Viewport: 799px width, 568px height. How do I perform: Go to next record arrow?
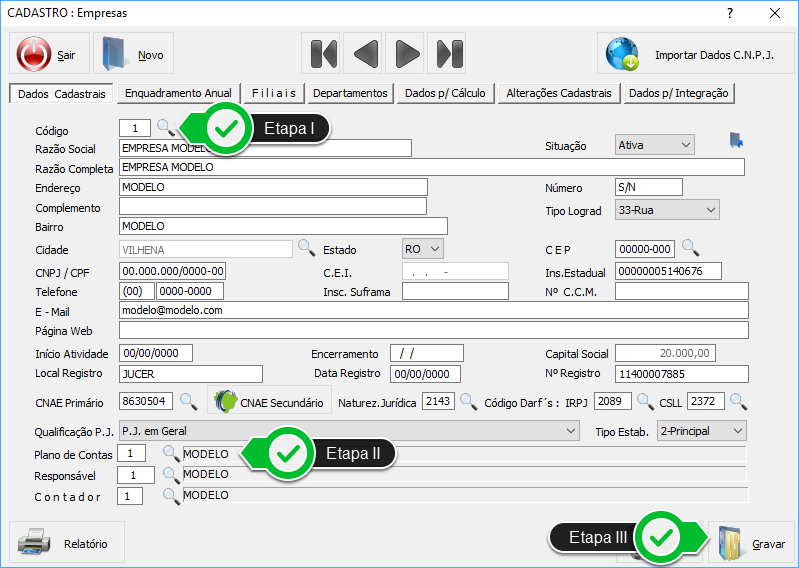click(406, 53)
